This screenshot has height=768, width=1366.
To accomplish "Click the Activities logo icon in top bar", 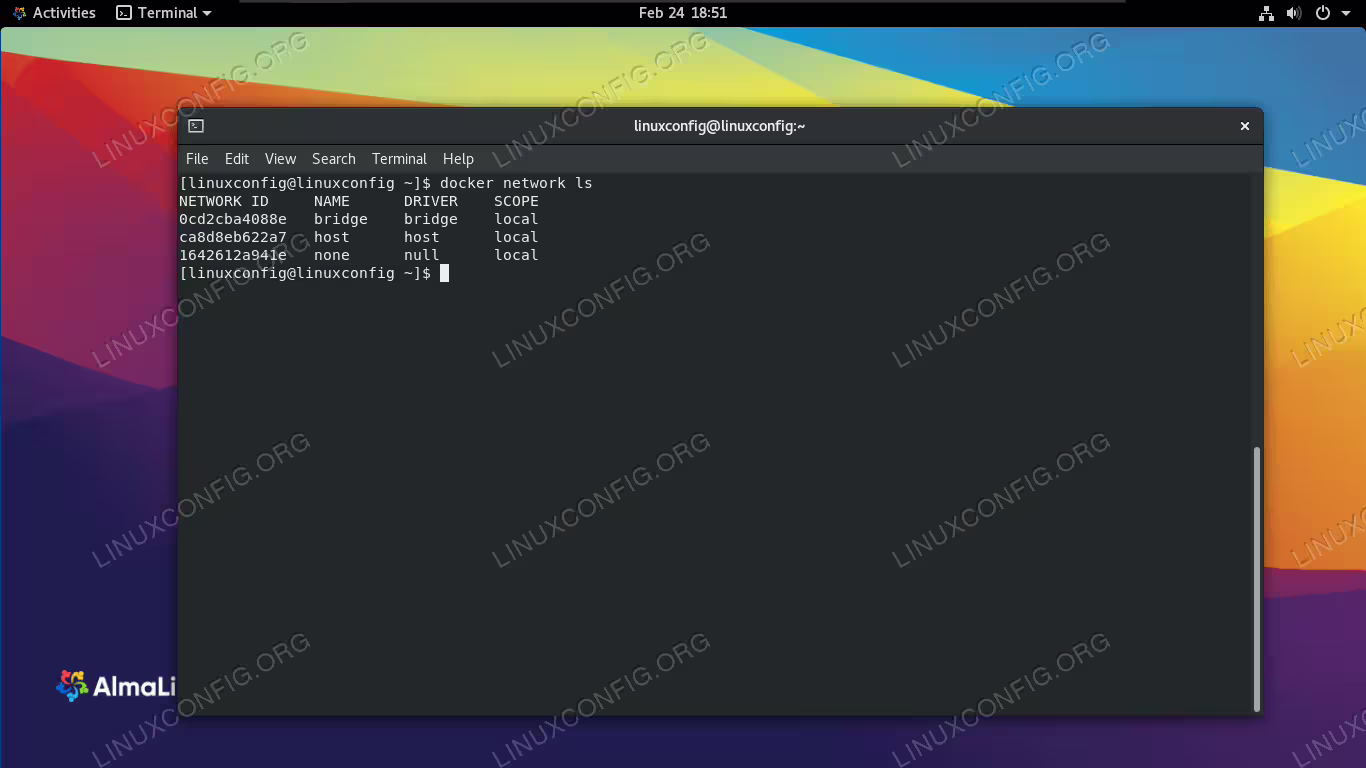I will 19,13.
